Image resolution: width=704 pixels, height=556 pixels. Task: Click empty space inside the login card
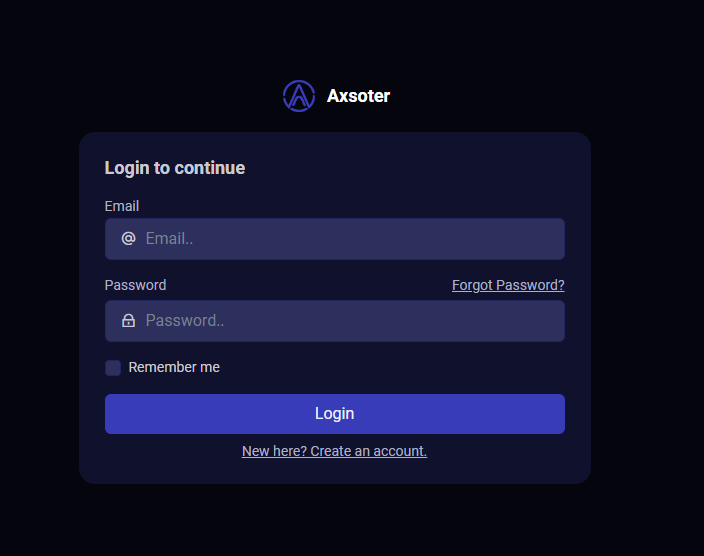tap(404, 171)
